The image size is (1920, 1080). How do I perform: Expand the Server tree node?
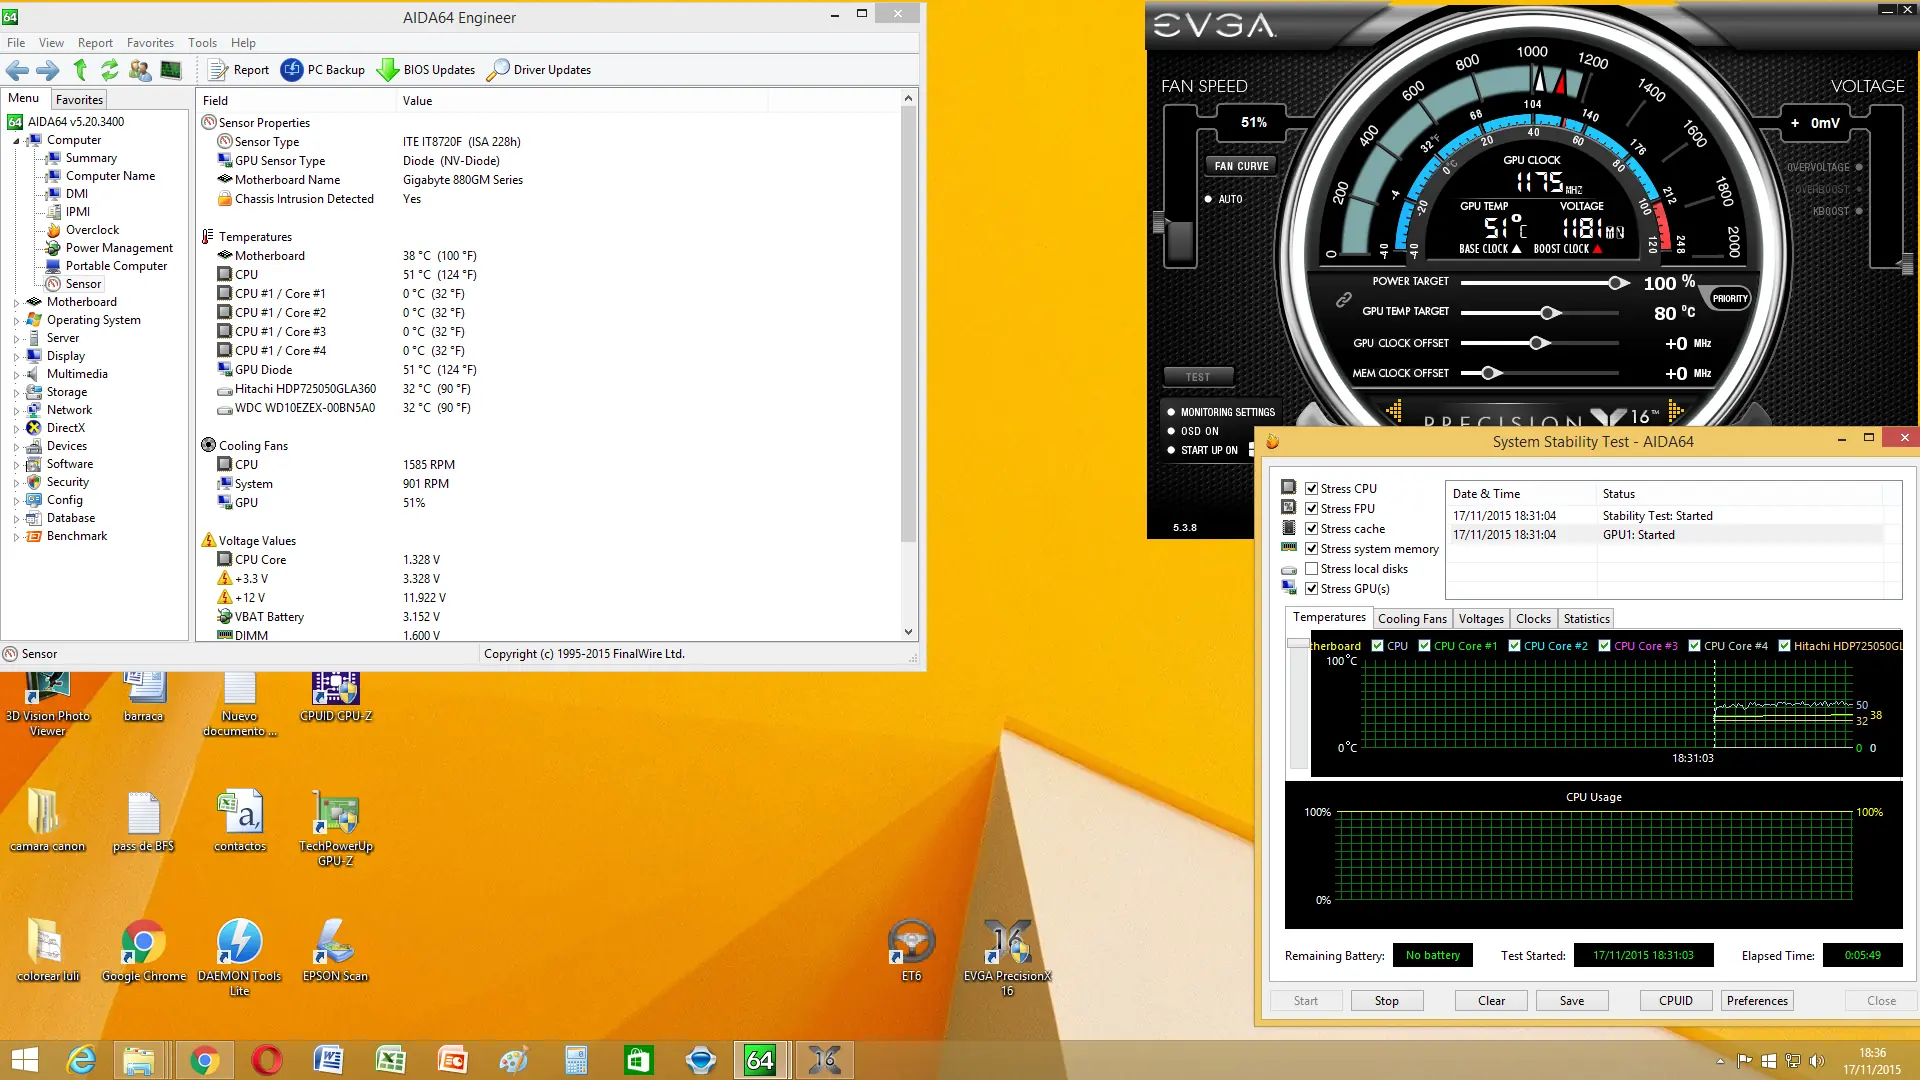tap(16, 339)
